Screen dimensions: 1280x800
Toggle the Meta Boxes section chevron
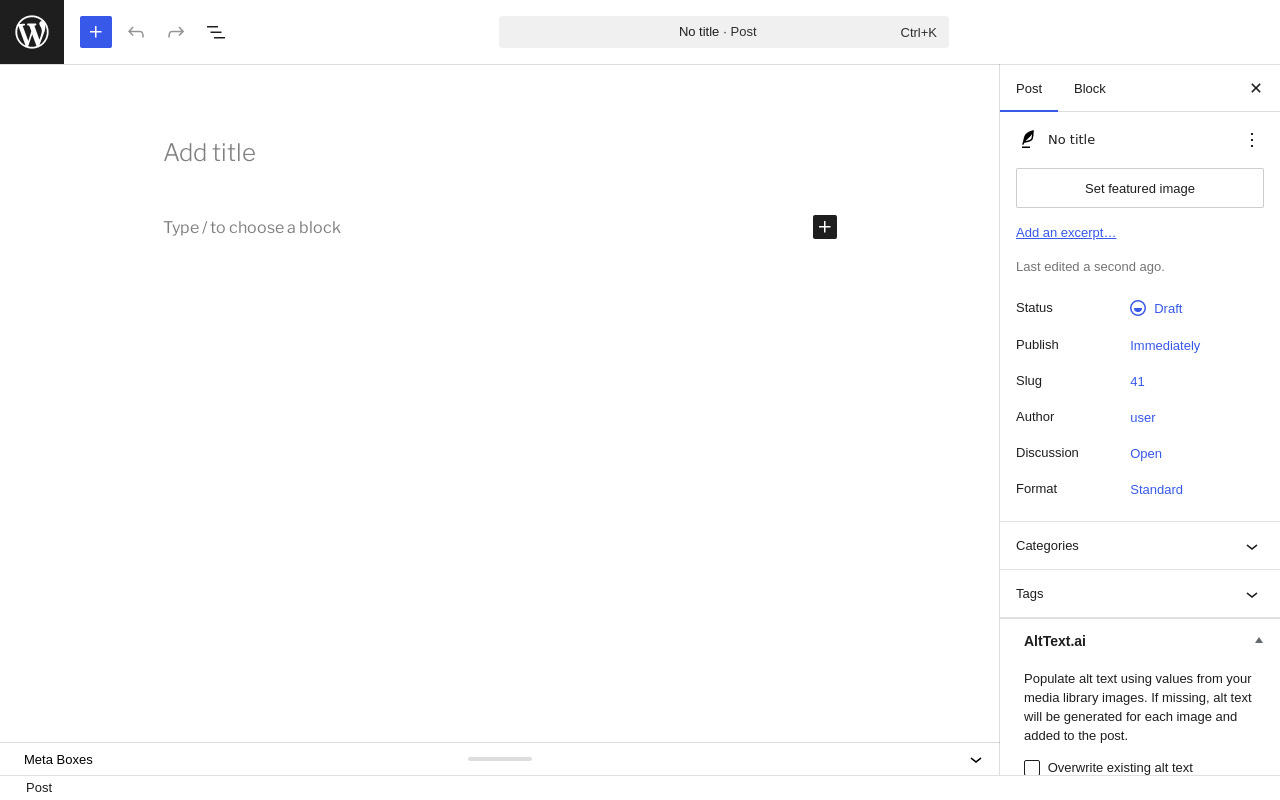click(x=976, y=760)
